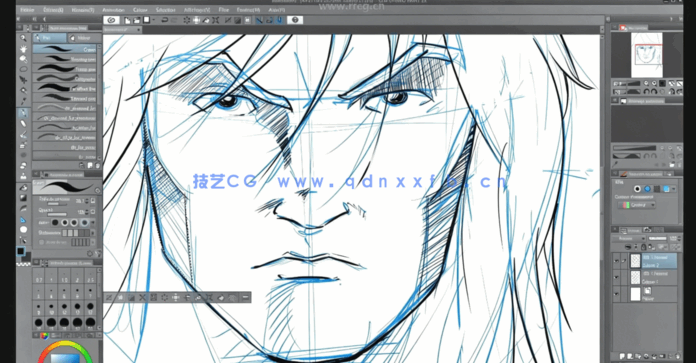Screen dimensions: 696x363
Task: Click the Undo arrow icon
Action: [165, 20]
